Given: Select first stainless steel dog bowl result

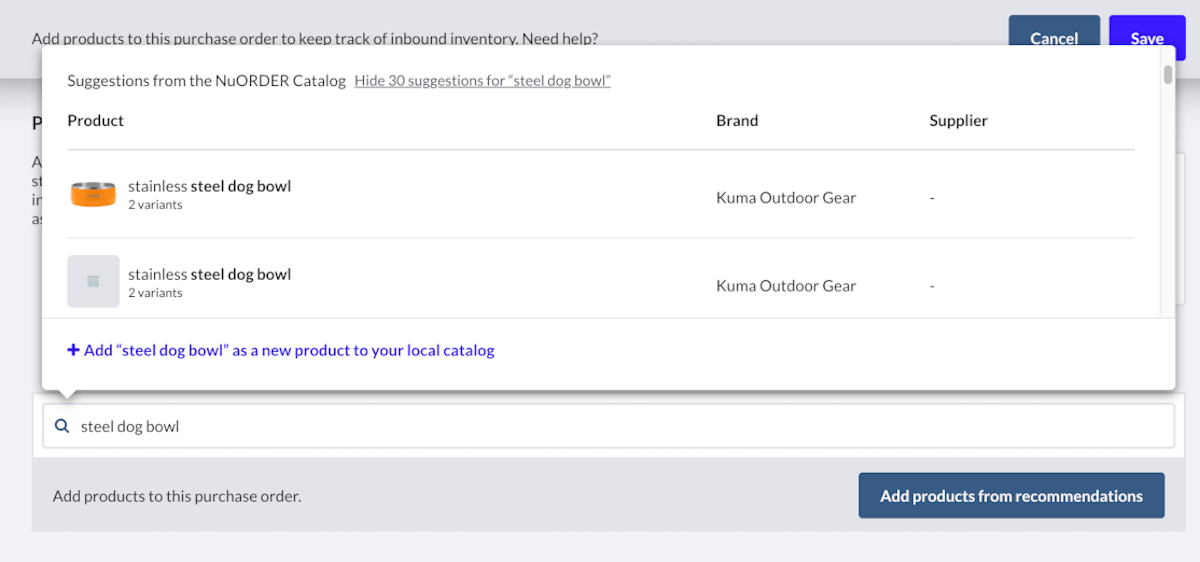Looking at the screenshot, I should 209,186.
